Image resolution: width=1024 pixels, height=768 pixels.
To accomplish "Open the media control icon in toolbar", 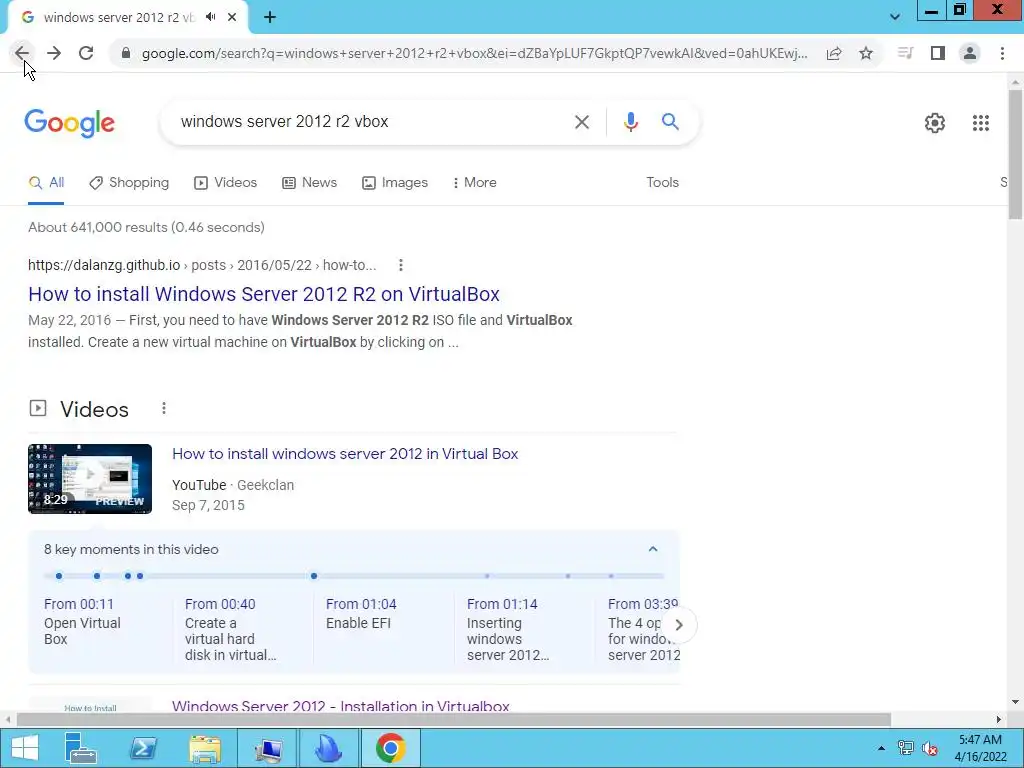I will 905,53.
